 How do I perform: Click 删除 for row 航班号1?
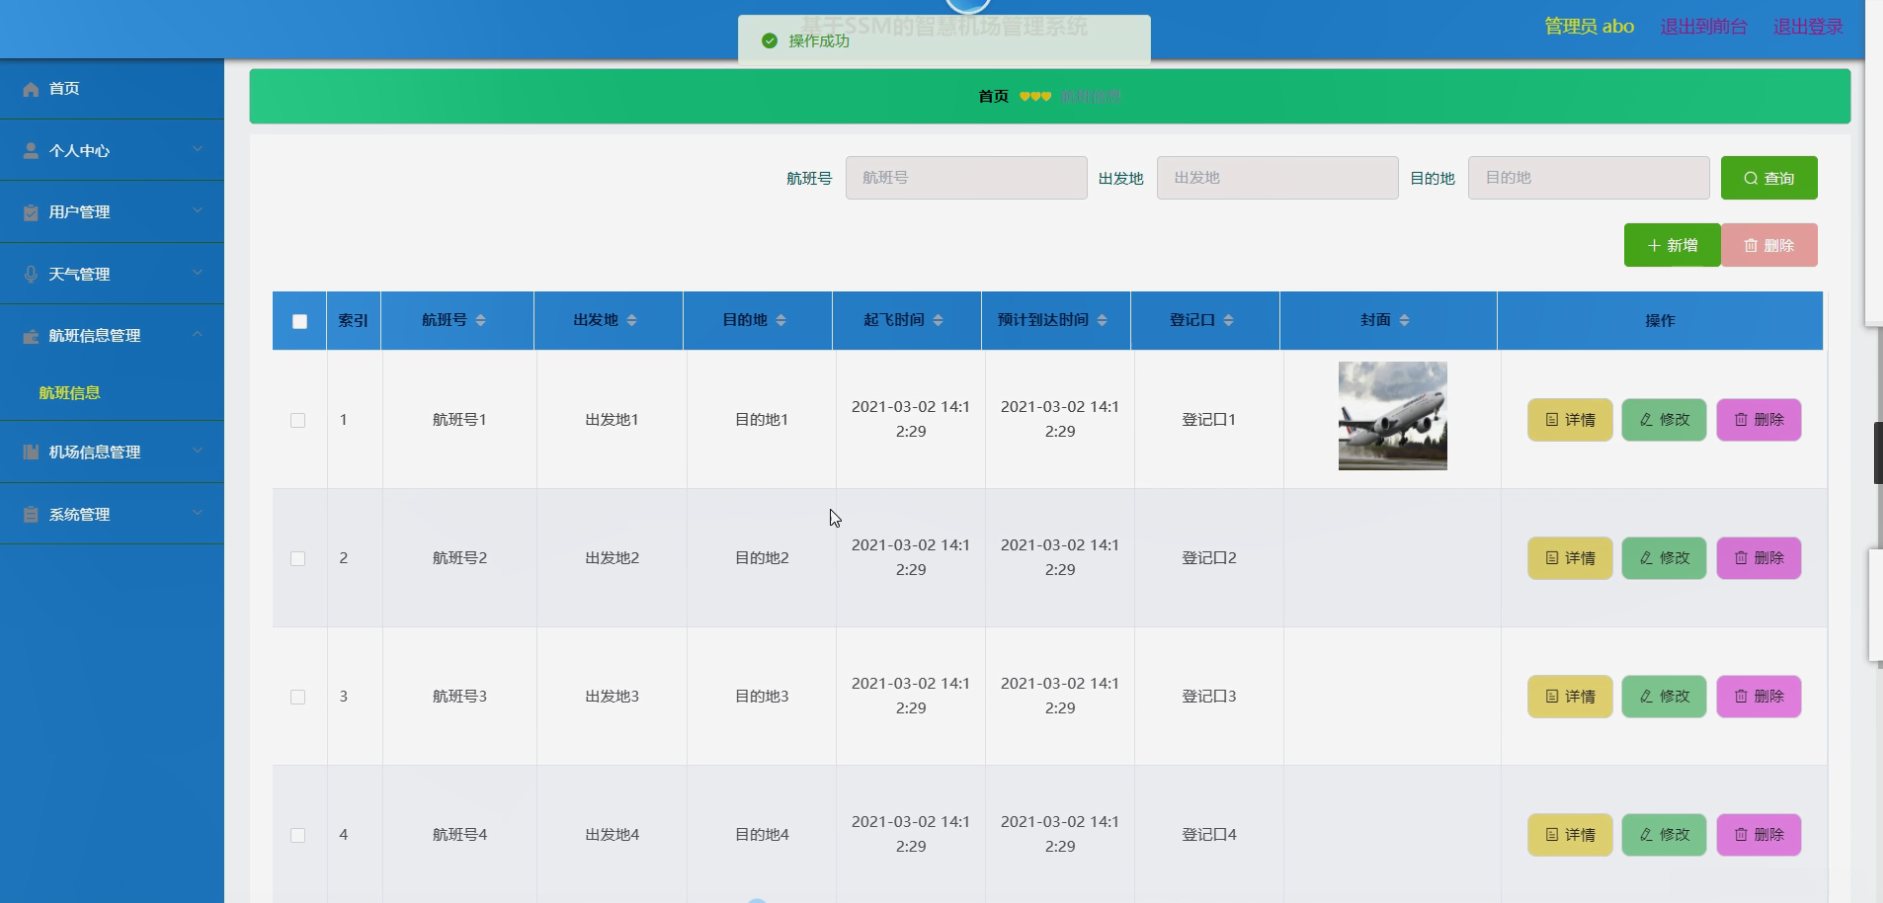pyautogui.click(x=1759, y=420)
